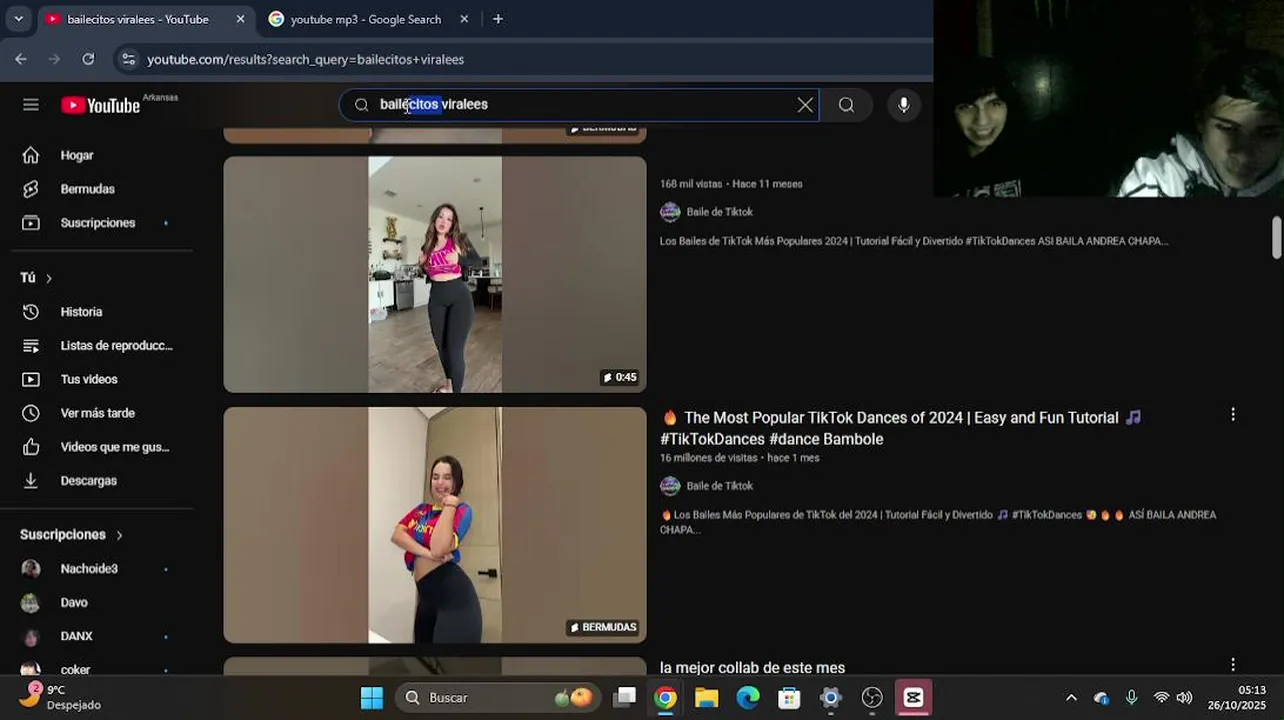This screenshot has height=720, width=1284.
Task: Close the youtube mp3 Google Search tab
Action: [x=464, y=19]
